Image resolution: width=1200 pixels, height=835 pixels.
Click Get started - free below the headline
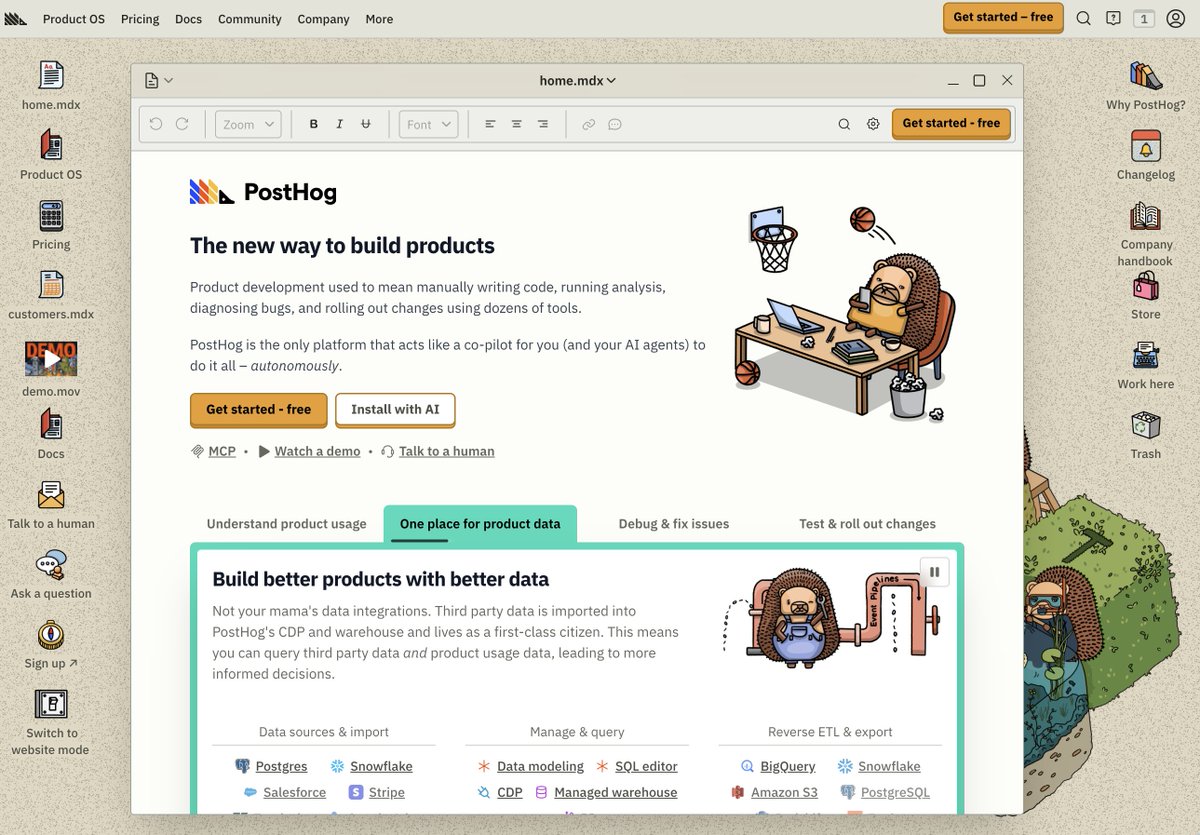258,410
